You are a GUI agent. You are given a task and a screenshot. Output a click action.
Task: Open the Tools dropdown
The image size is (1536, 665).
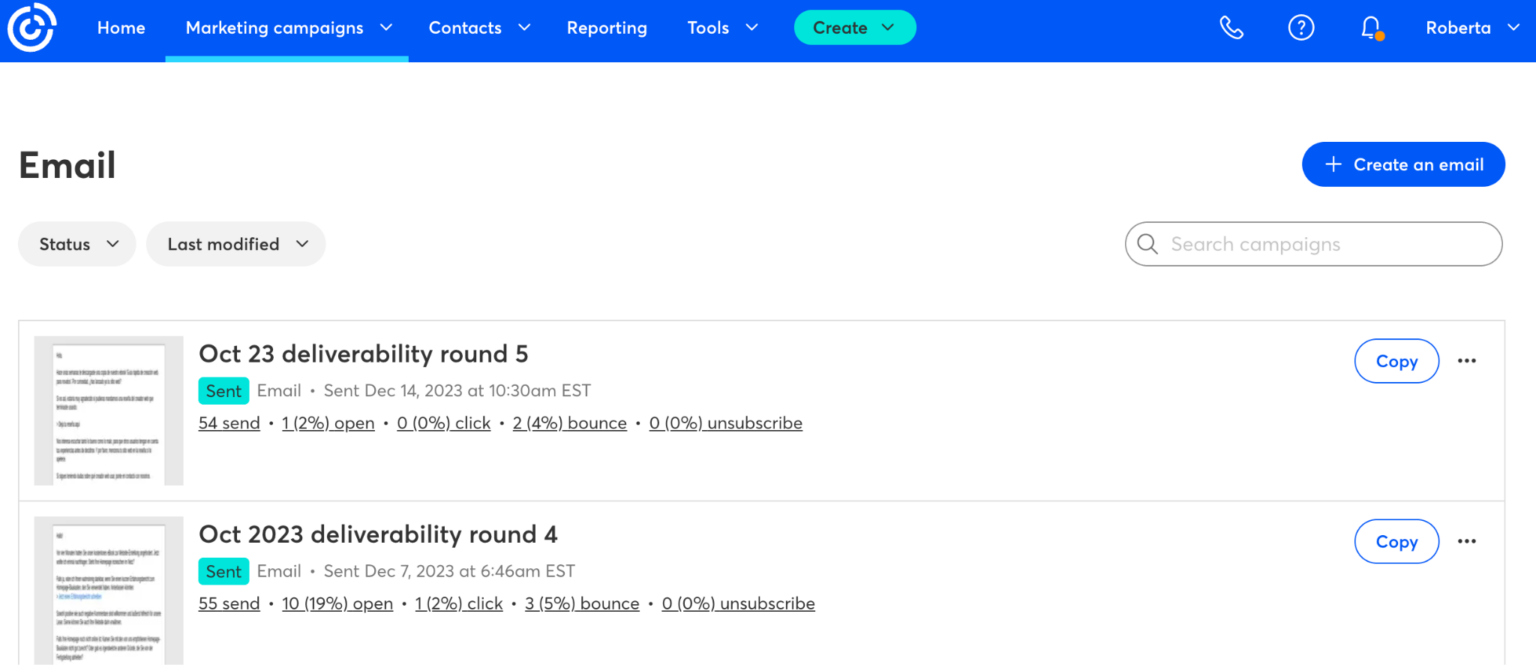click(x=722, y=27)
